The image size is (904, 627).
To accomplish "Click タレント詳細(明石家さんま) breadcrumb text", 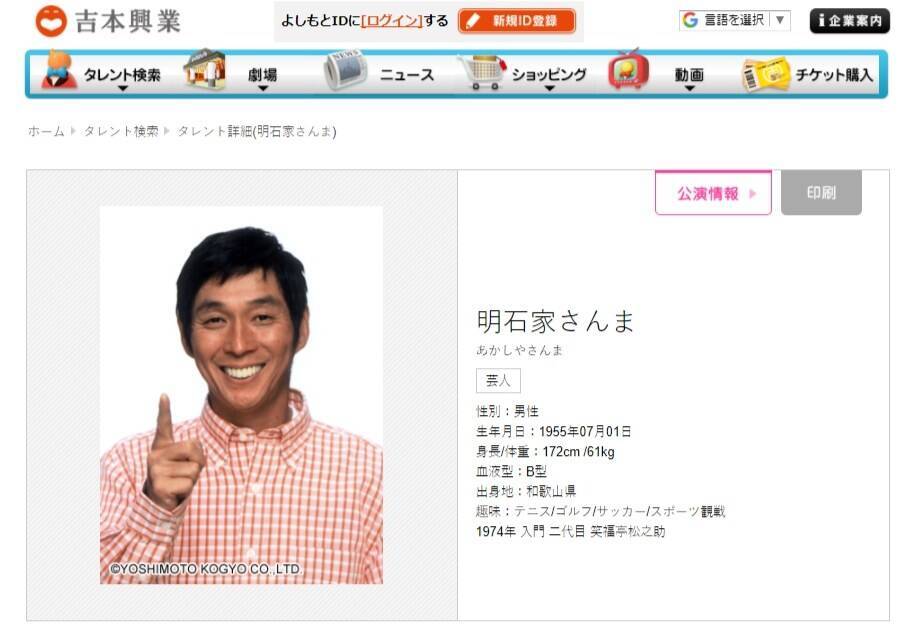I will point(257,131).
